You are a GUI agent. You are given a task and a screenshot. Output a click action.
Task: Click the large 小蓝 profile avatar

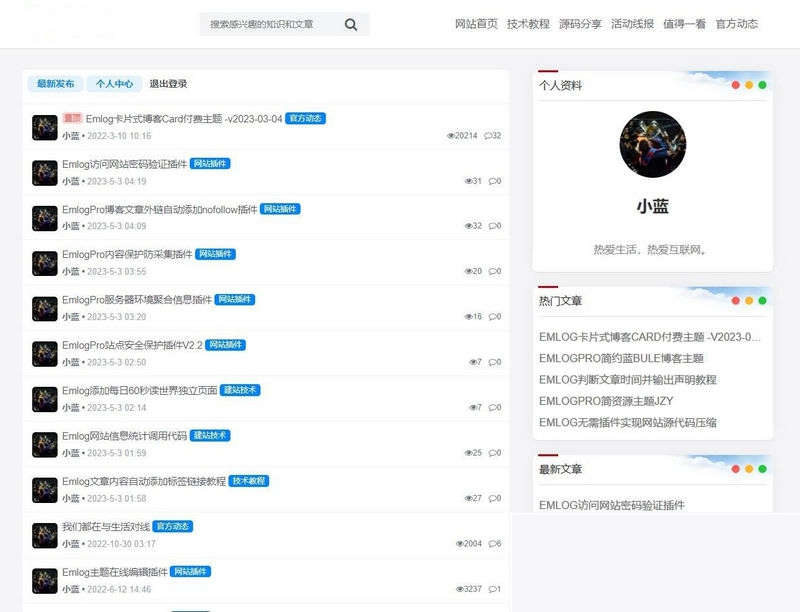pos(652,144)
